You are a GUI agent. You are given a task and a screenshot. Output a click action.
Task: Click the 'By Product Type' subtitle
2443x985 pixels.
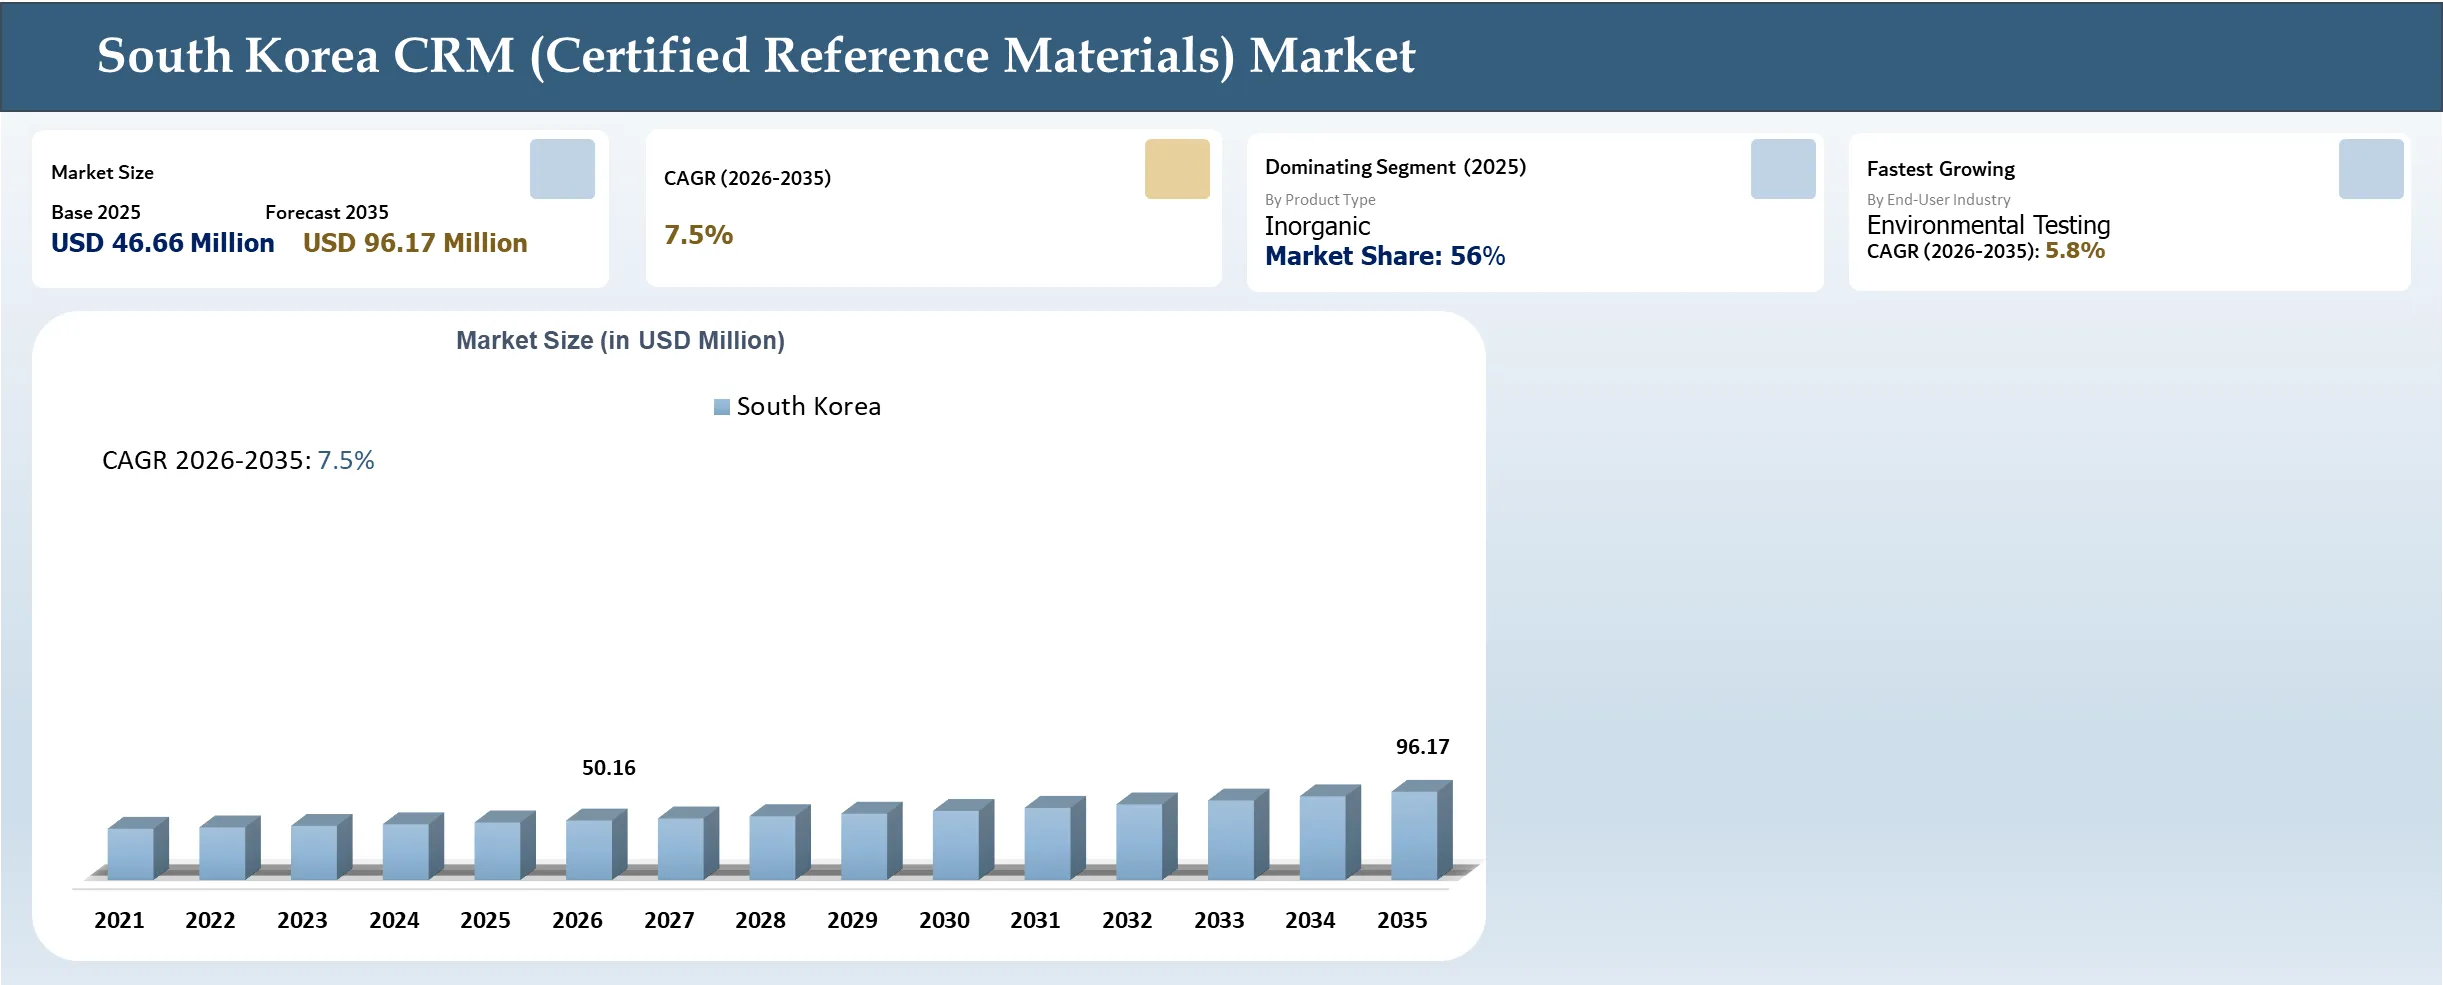coord(1320,200)
